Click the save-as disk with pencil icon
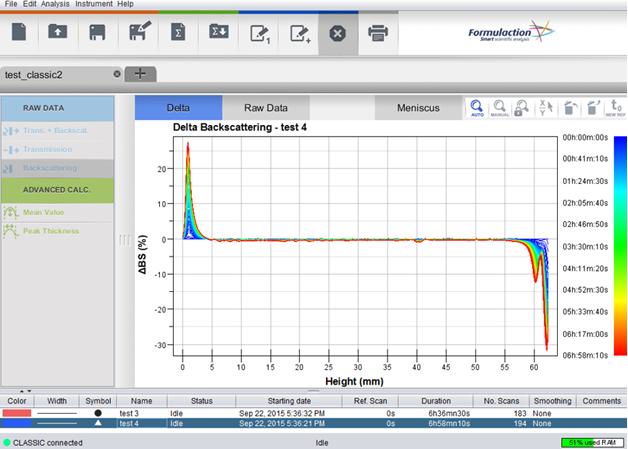Screen dimensions: 628x449 coord(140,31)
